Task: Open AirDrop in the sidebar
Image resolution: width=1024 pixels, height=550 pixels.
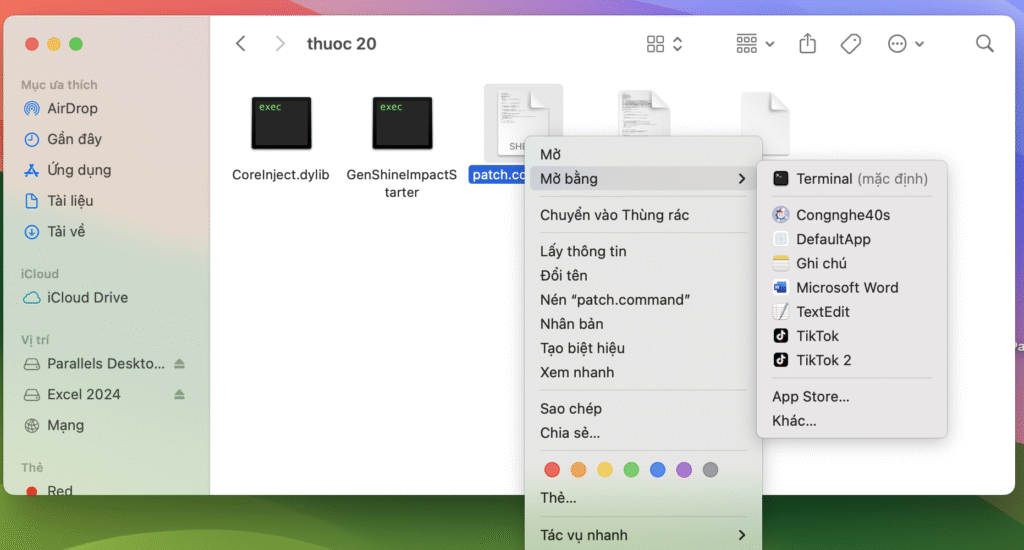Action: pyautogui.click(x=72, y=108)
